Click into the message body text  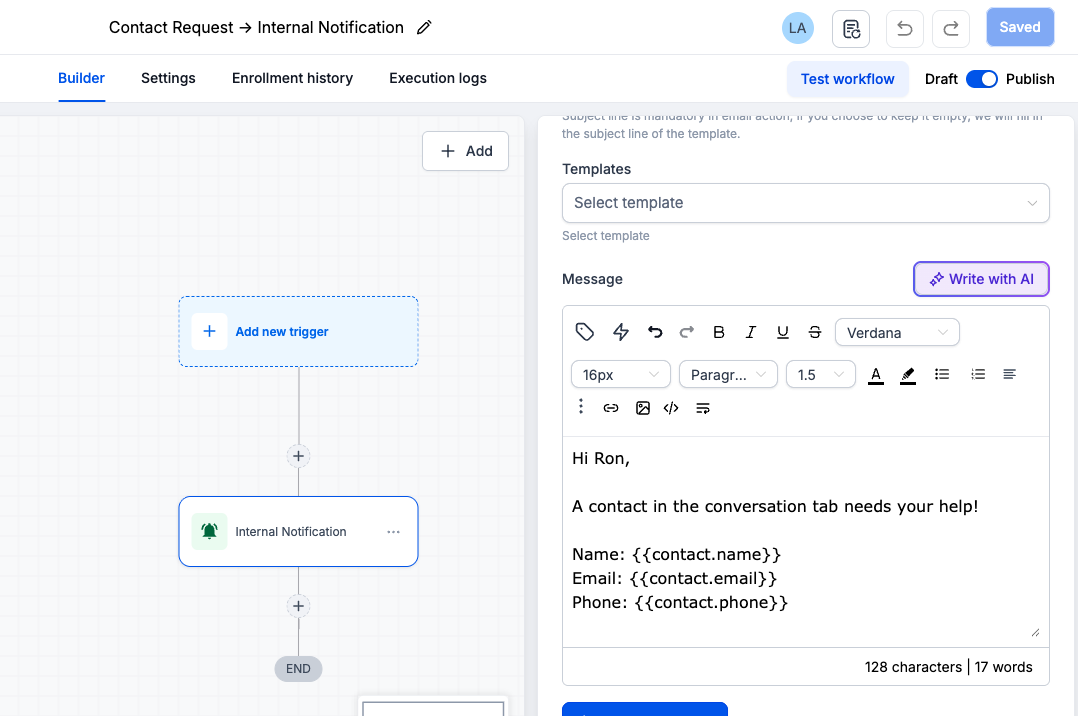tap(806, 541)
